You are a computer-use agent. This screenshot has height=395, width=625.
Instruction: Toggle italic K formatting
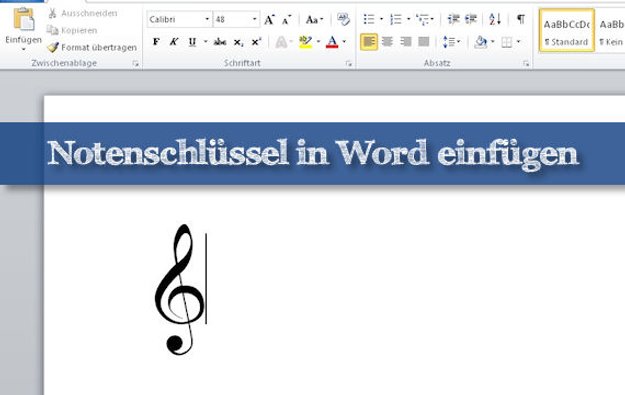point(174,41)
